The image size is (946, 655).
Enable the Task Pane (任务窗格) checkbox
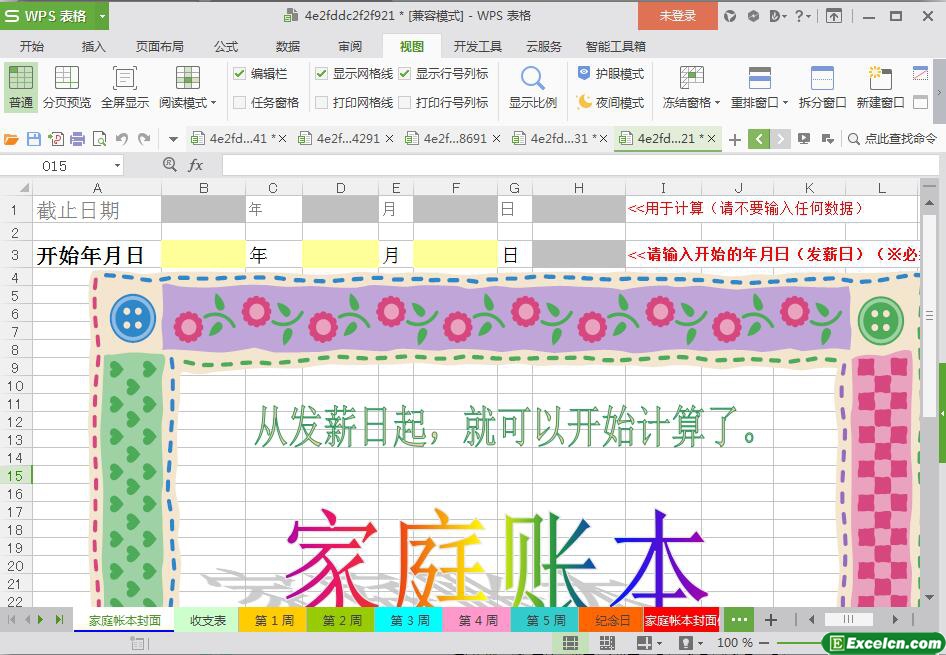click(240, 102)
